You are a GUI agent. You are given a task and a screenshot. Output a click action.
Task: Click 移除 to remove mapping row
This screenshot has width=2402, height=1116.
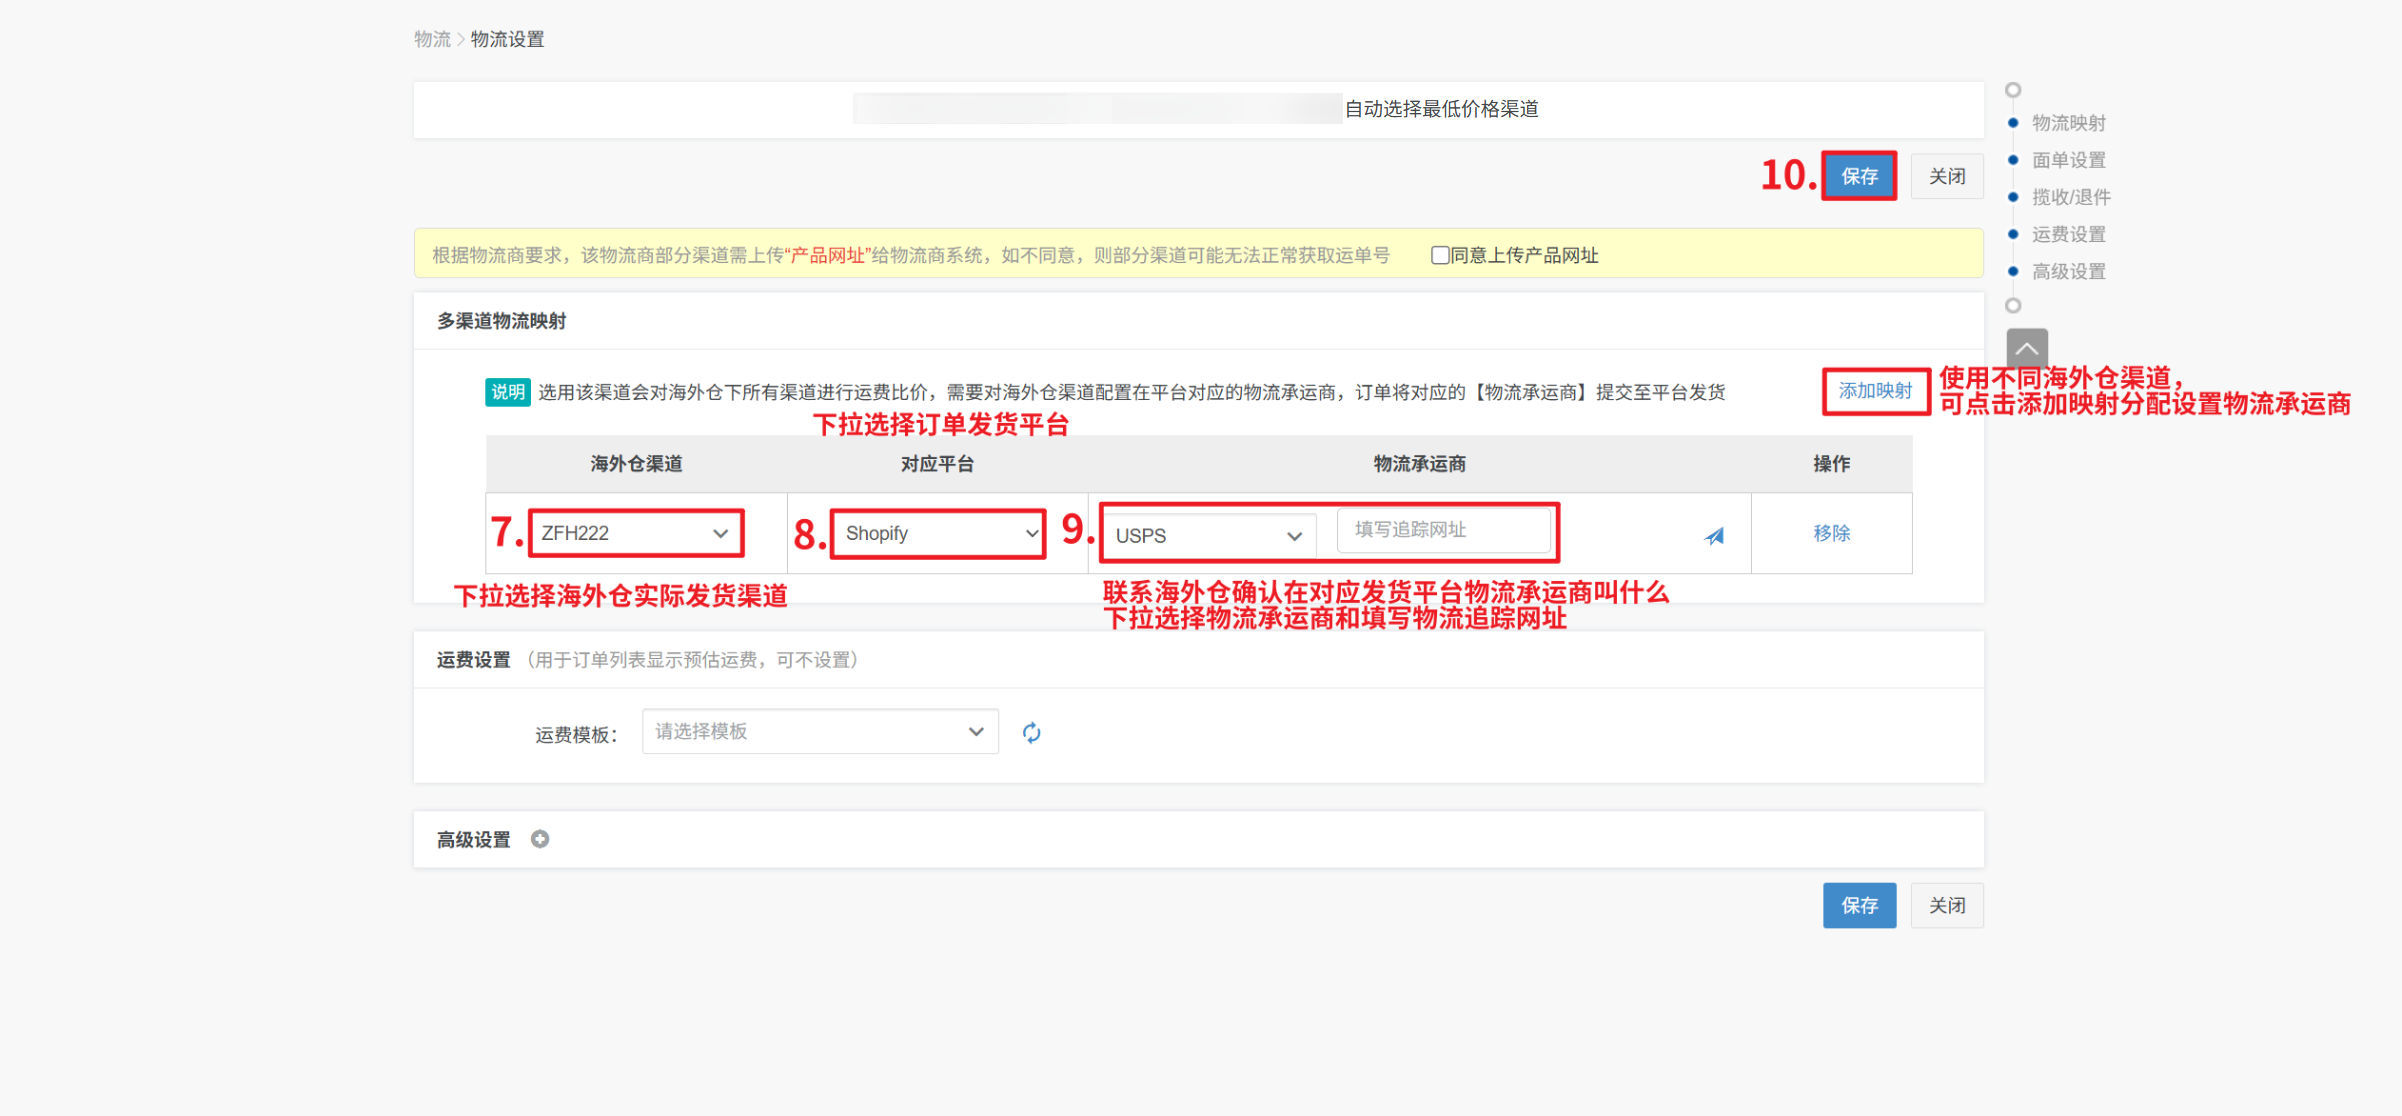point(1831,533)
